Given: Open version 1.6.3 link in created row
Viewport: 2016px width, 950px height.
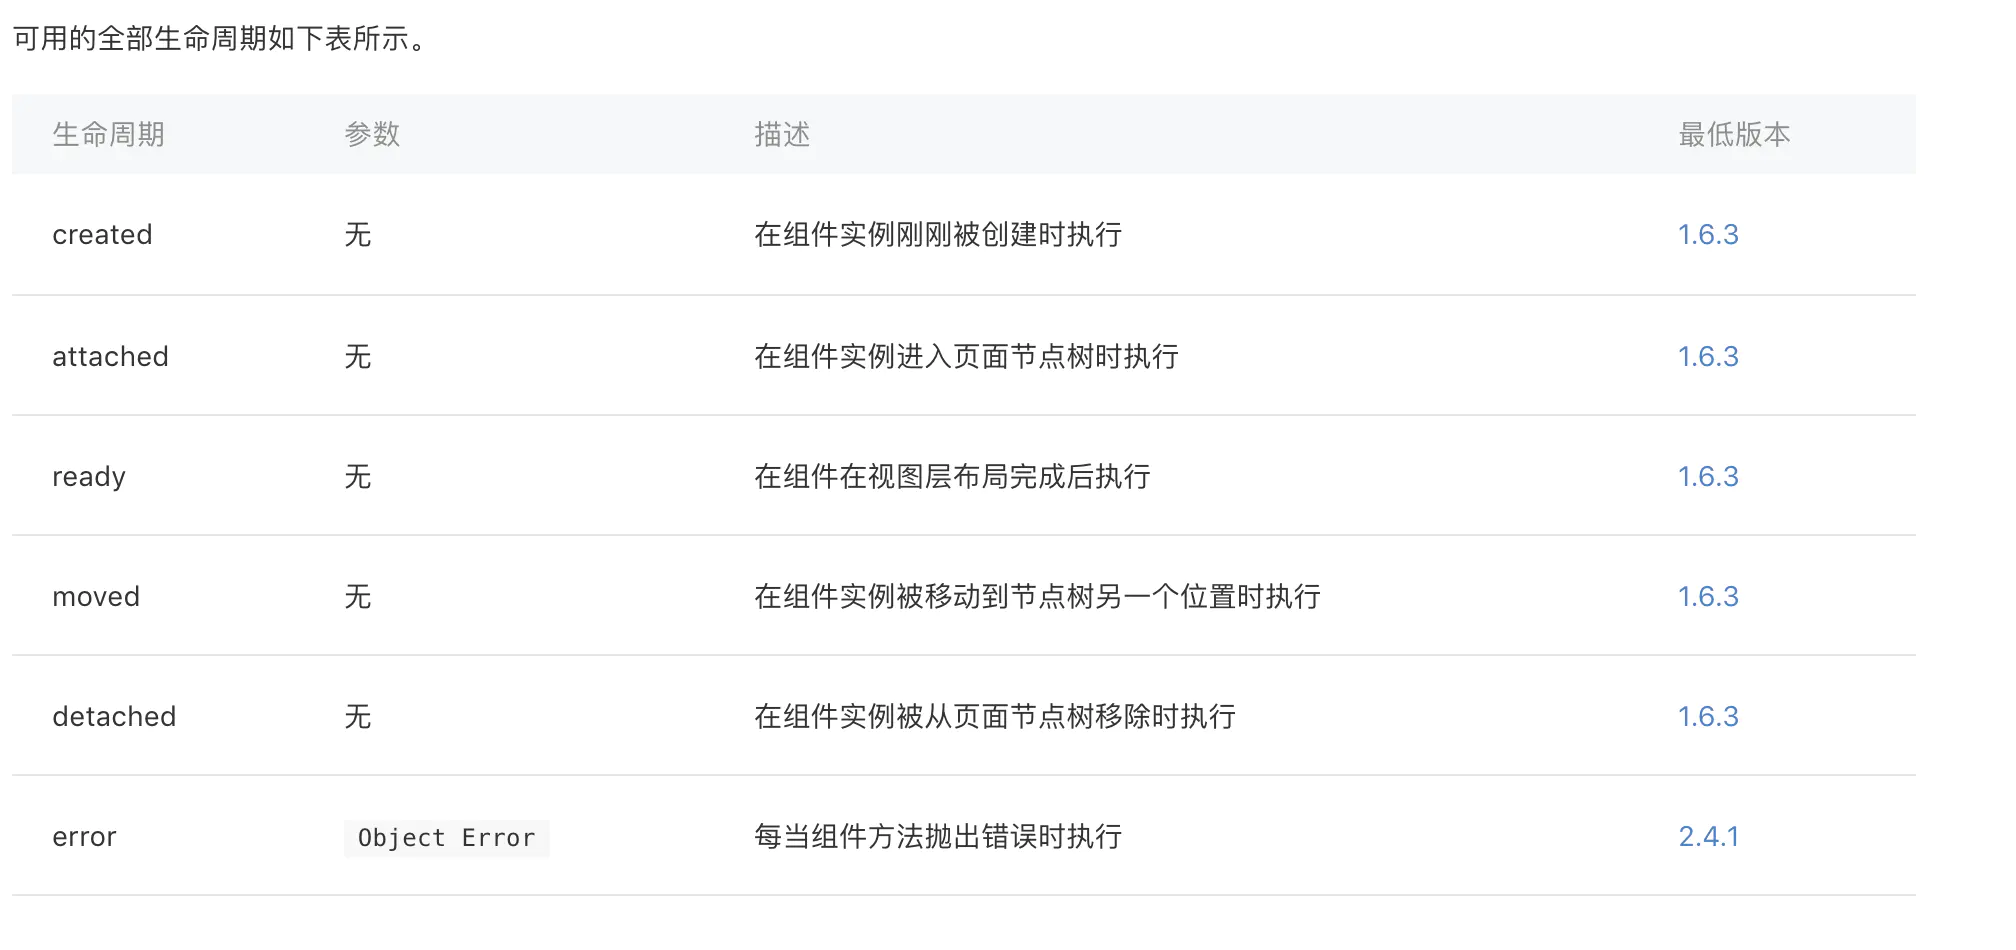Looking at the screenshot, I should tap(1707, 235).
